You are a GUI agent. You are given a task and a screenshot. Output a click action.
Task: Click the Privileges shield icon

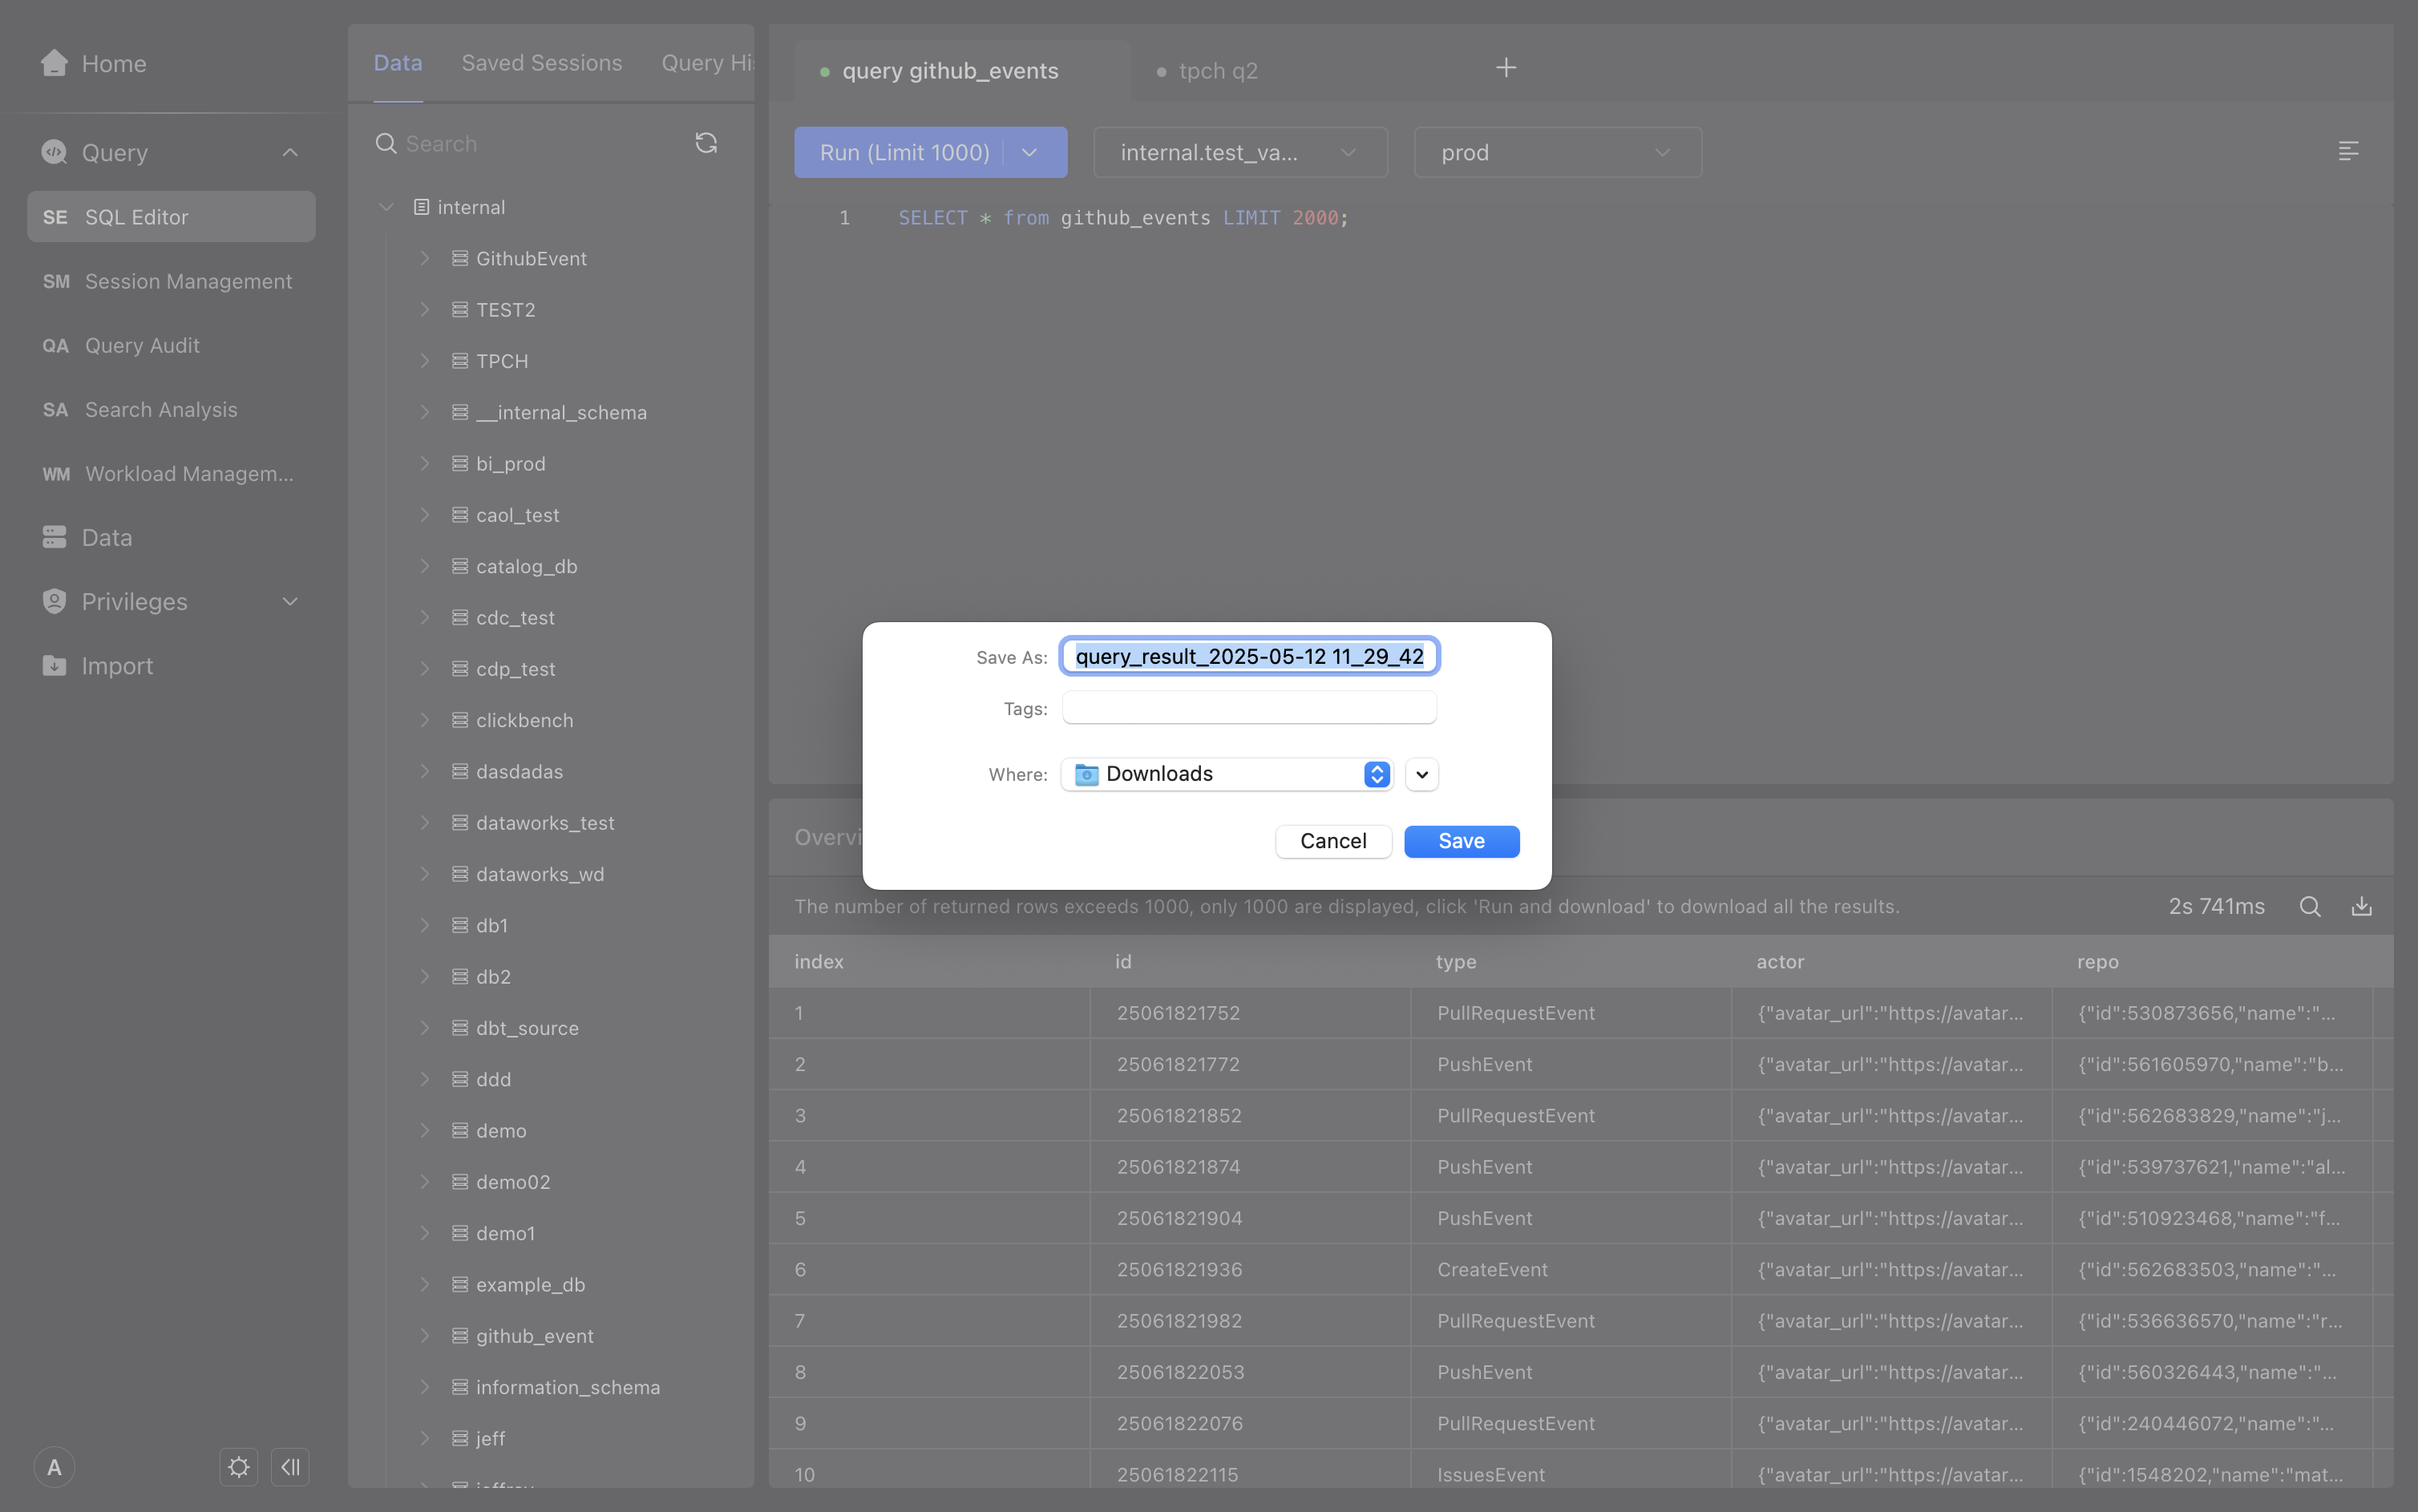[54, 601]
